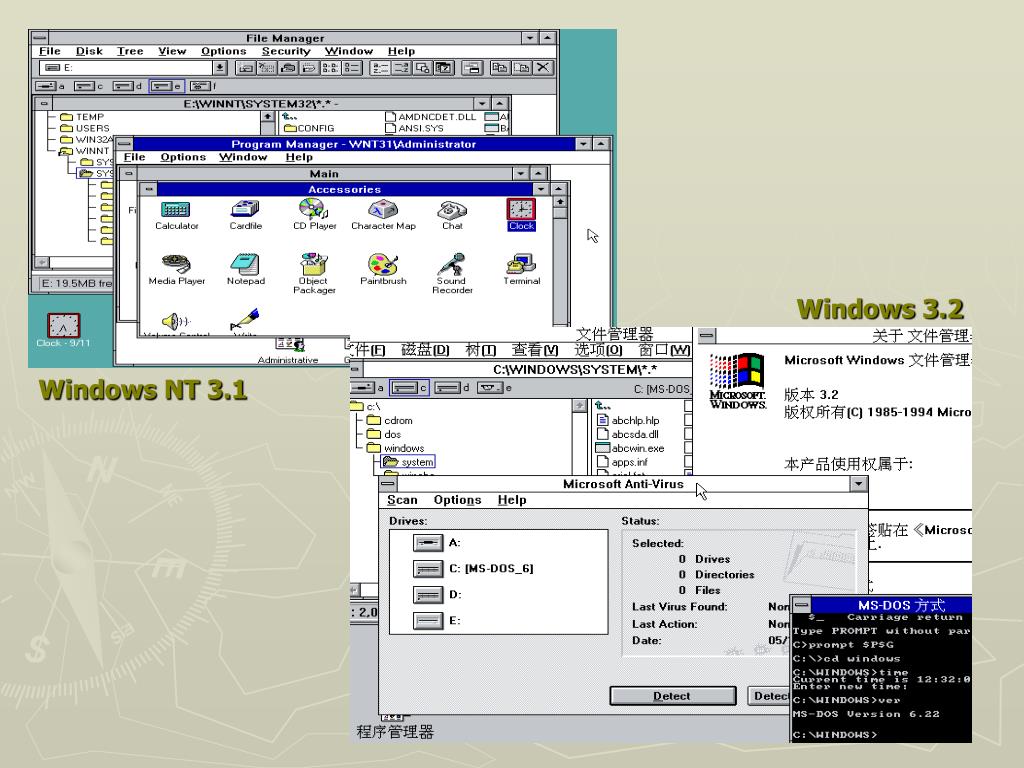Open the 磁盘(D) menu in 文件管理器
This screenshot has height=768, width=1024.
[x=425, y=350]
